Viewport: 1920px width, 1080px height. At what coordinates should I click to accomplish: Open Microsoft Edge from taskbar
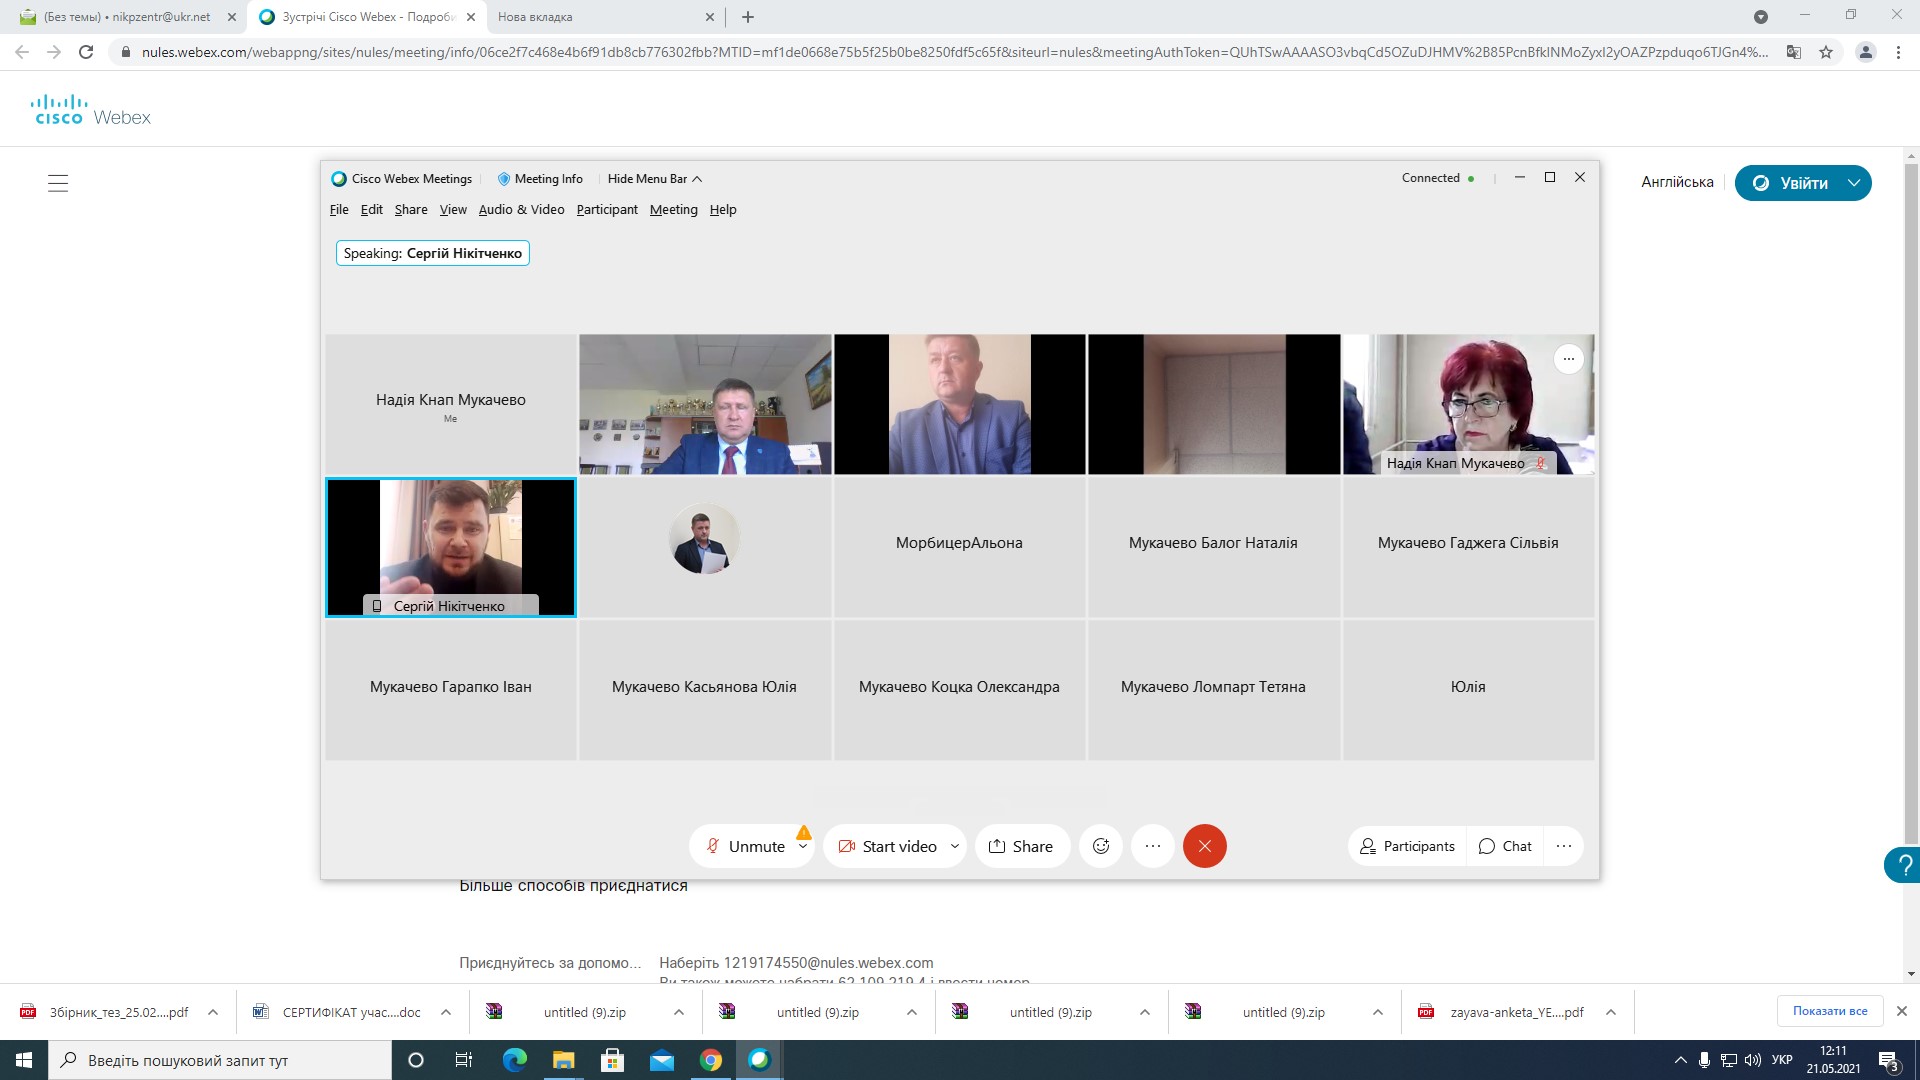point(514,1060)
